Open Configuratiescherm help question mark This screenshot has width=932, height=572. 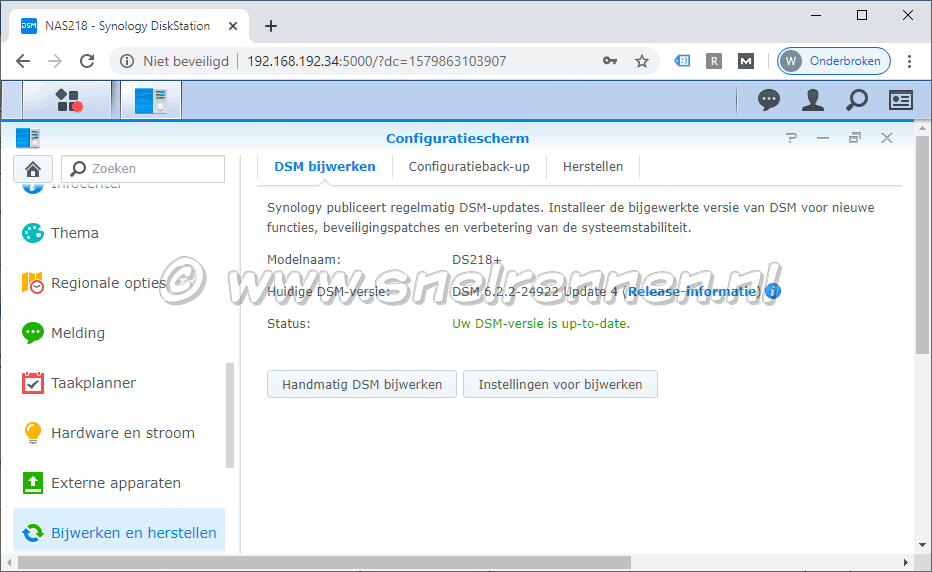(x=791, y=138)
